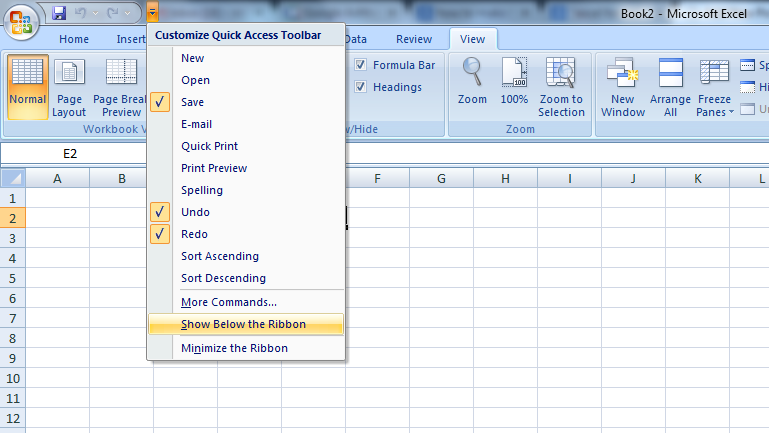
Task: Toggle the Headings checkbox
Action: coord(360,87)
